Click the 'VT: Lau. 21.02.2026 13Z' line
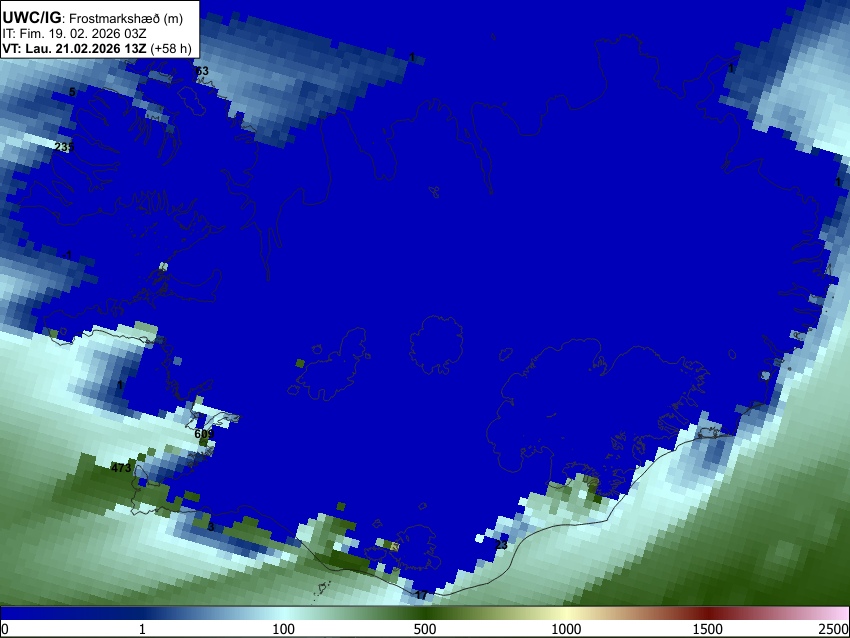This screenshot has height=638, width=850. coord(74,48)
